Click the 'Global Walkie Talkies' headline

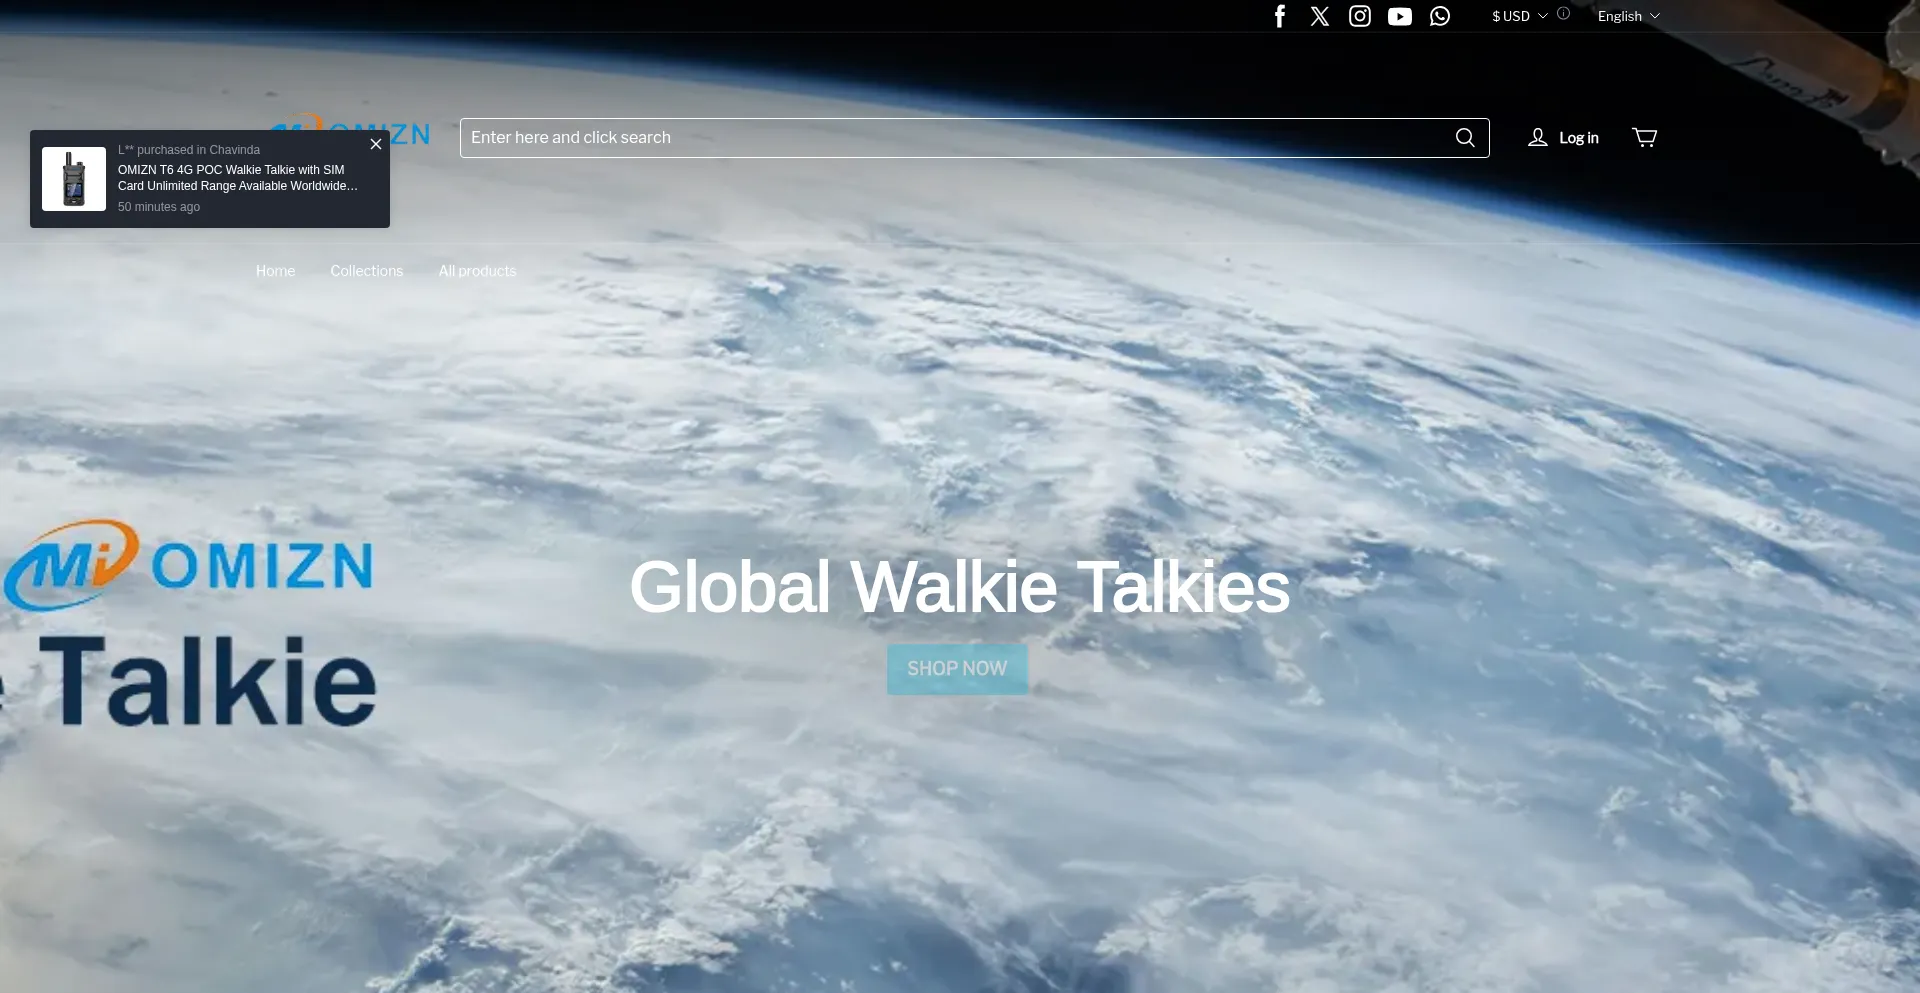[960, 587]
